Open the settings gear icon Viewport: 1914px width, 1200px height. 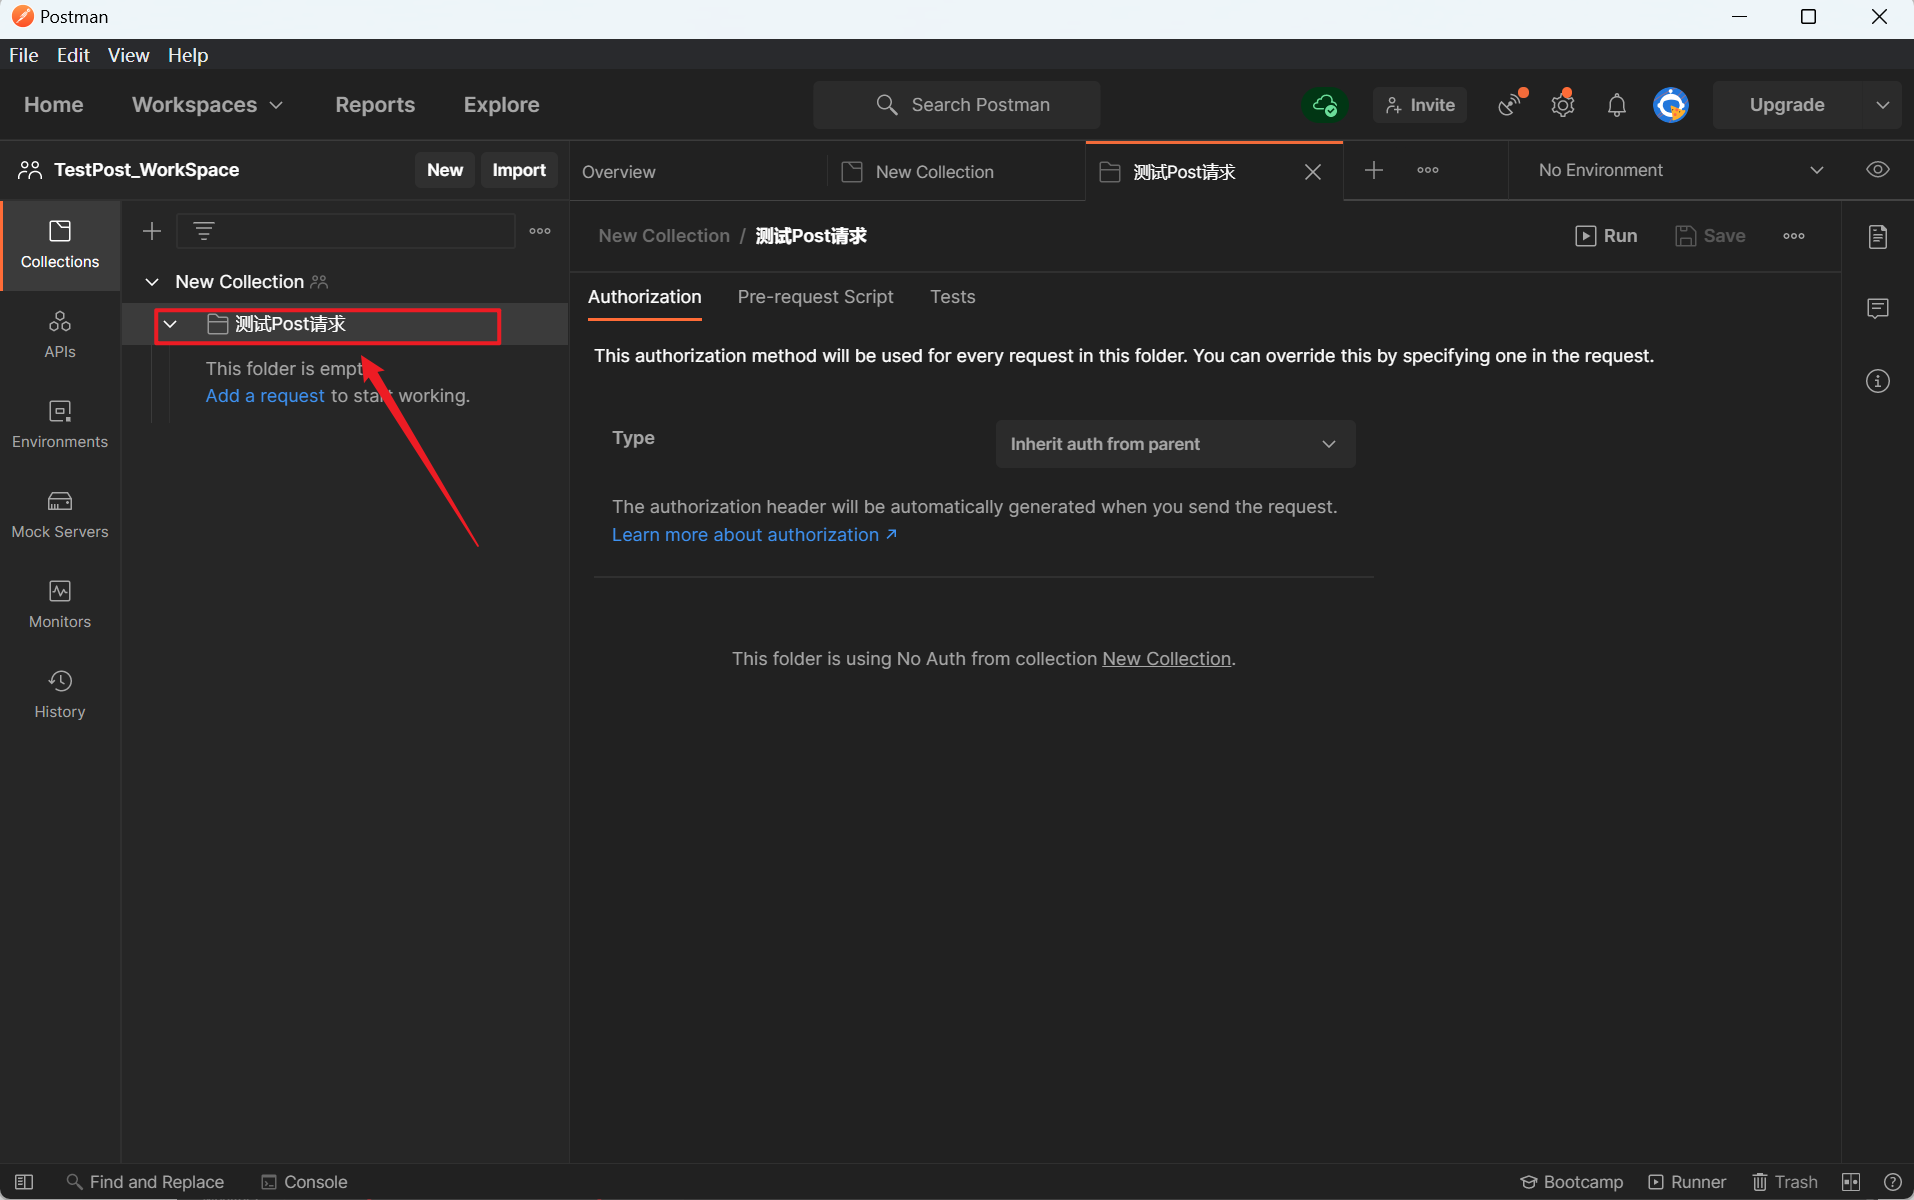tap(1563, 105)
